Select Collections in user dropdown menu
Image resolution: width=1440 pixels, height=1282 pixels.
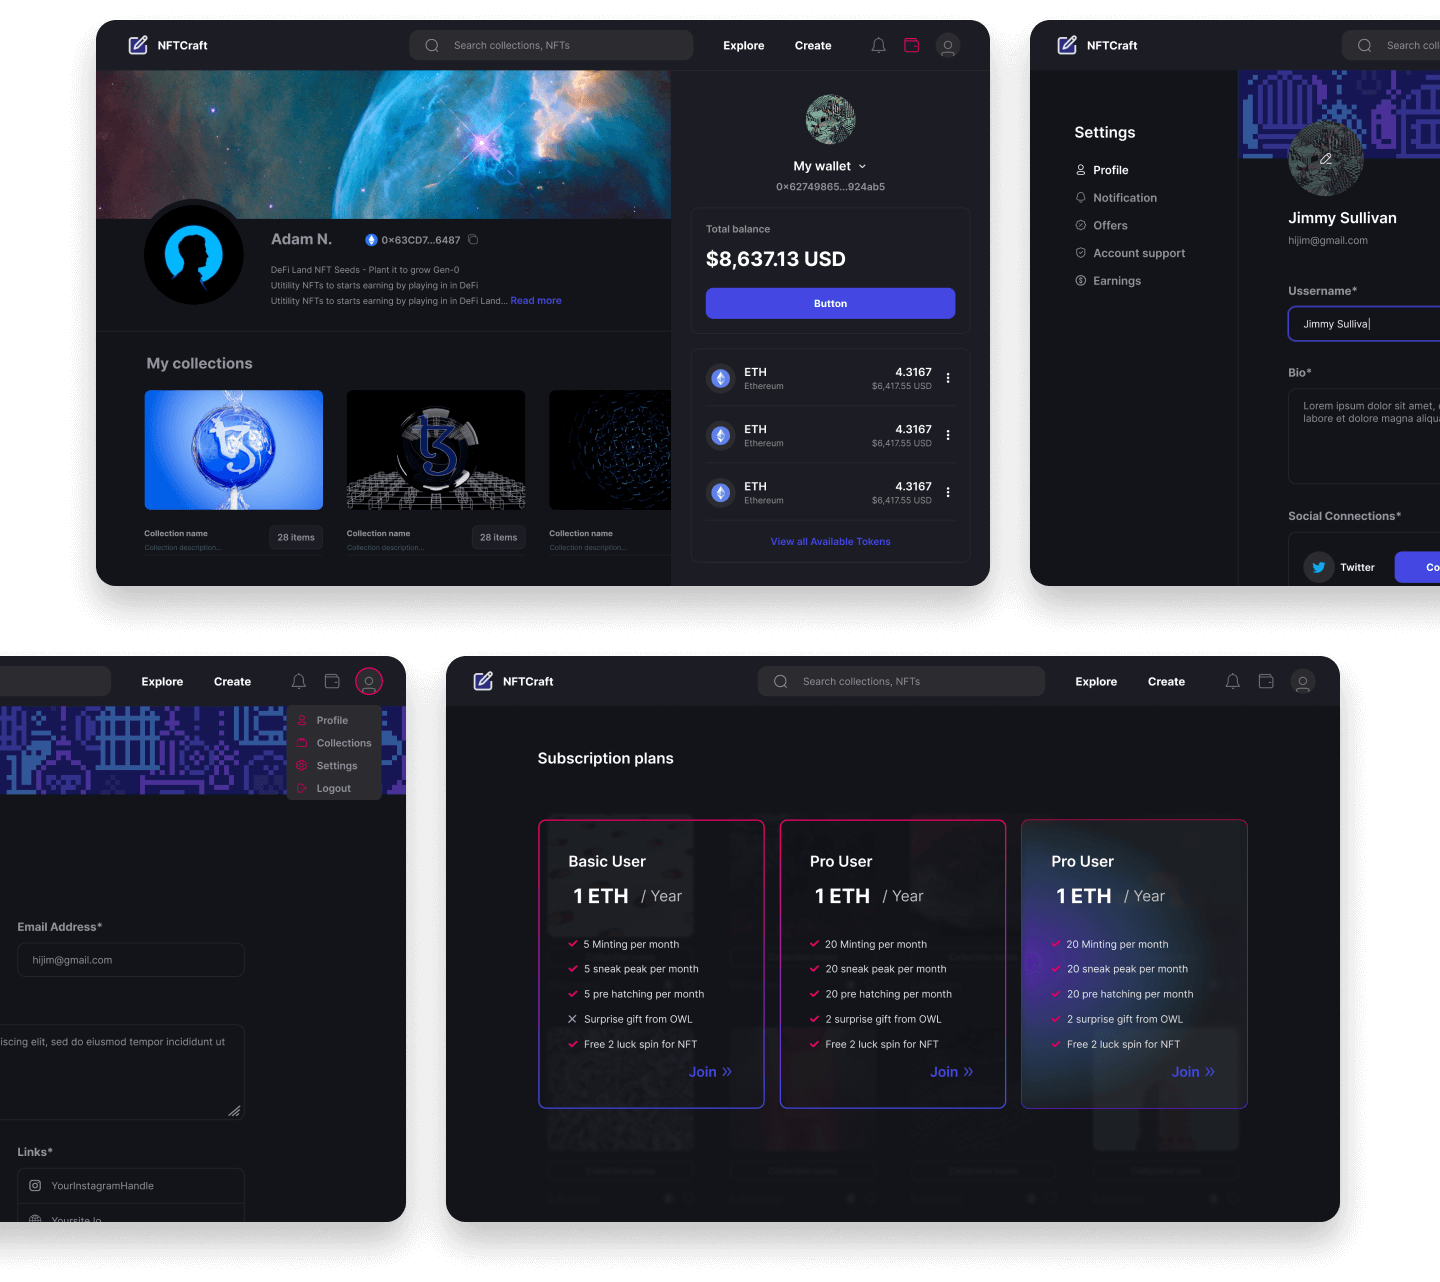[334, 743]
